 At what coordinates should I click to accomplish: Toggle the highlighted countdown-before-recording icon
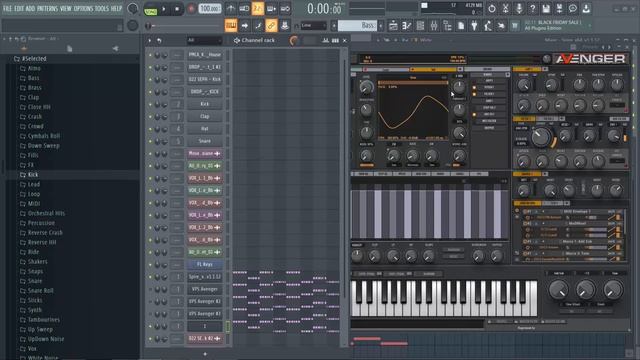click(x=258, y=9)
